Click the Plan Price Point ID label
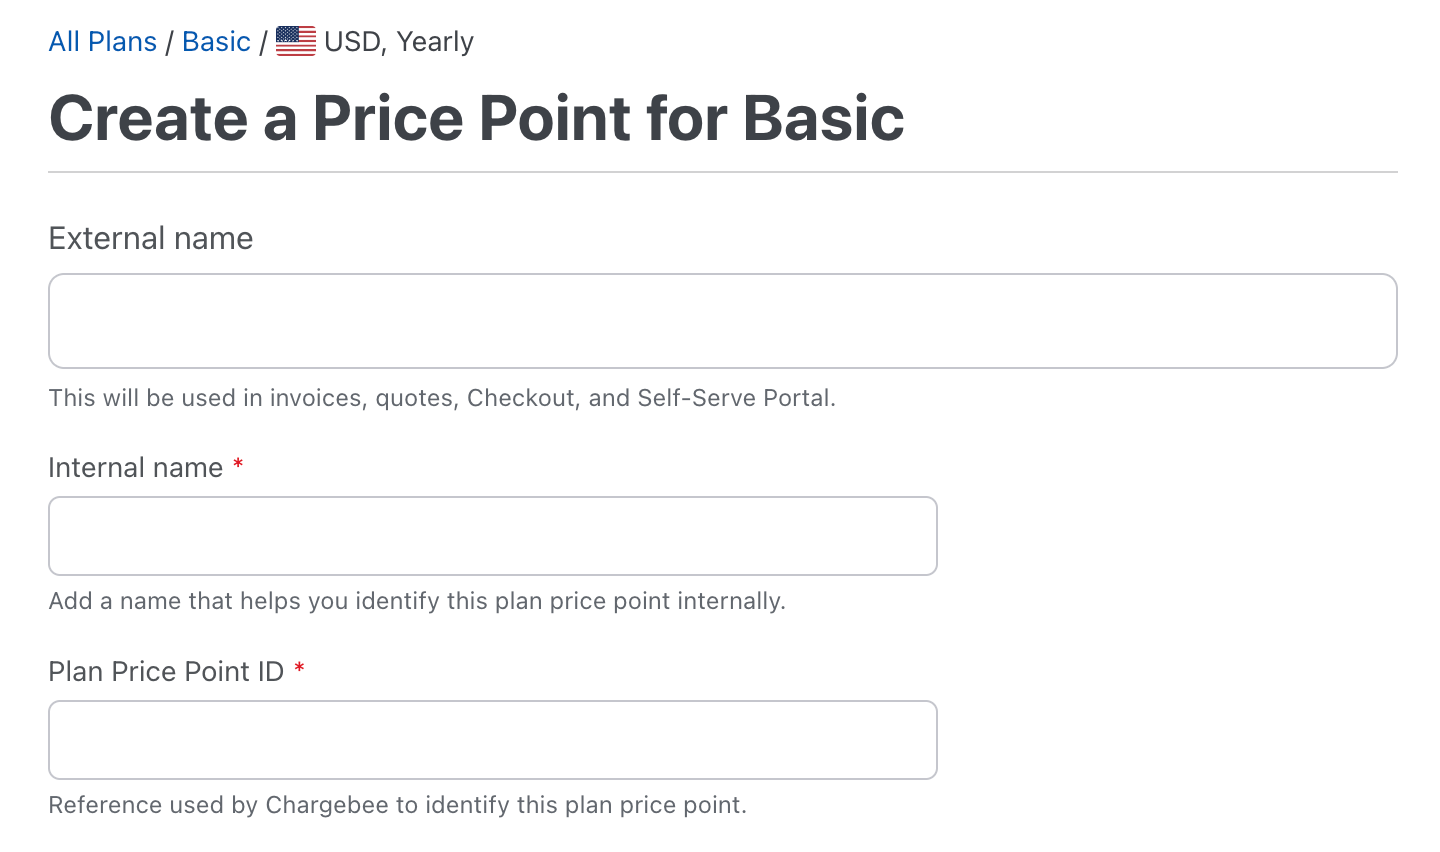This screenshot has width=1440, height=852. coord(166,672)
